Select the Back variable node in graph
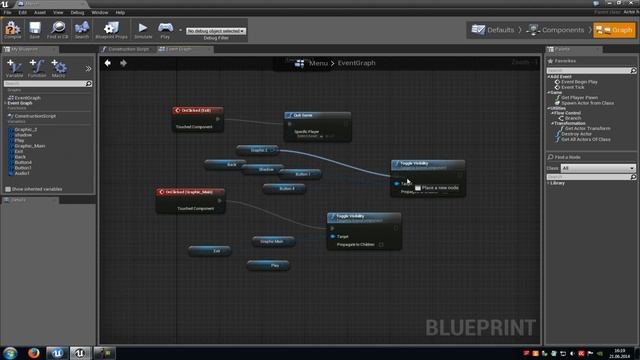Image resolution: width=640 pixels, height=360 pixels. tap(225, 164)
